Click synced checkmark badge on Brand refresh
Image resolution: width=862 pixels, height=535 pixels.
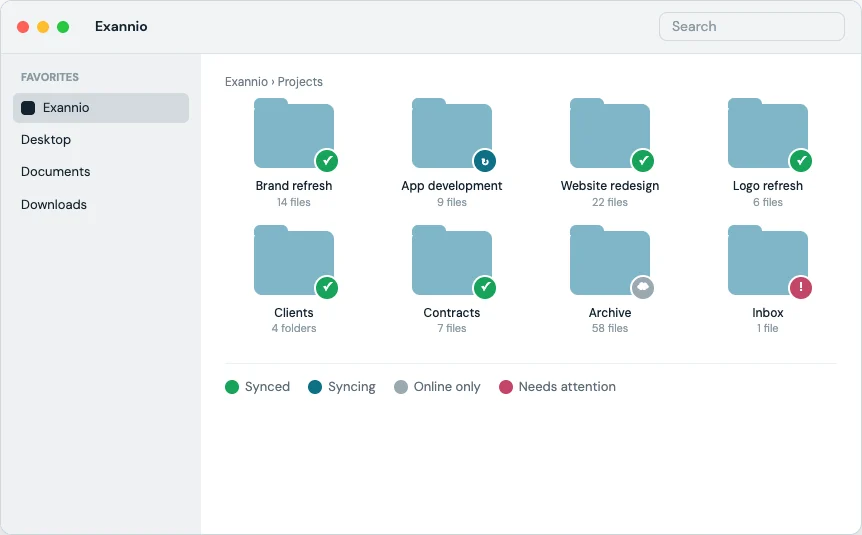point(327,161)
